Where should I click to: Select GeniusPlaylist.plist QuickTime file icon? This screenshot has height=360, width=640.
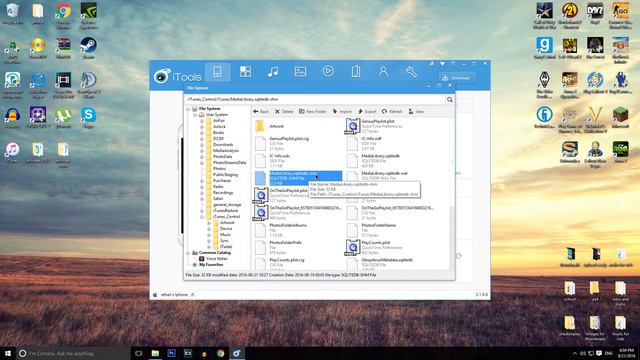pyautogui.click(x=352, y=126)
